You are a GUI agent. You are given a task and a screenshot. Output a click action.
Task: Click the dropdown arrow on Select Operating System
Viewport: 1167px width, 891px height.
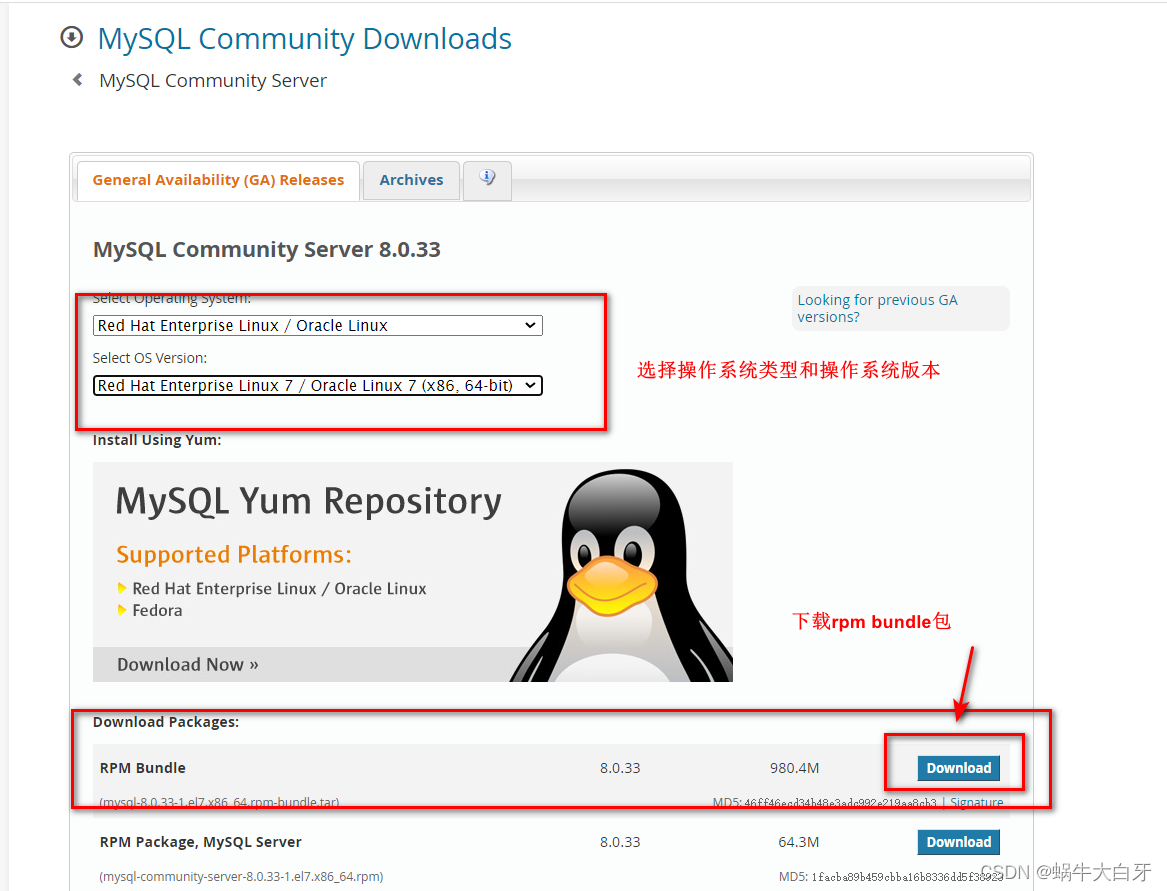pyautogui.click(x=530, y=325)
